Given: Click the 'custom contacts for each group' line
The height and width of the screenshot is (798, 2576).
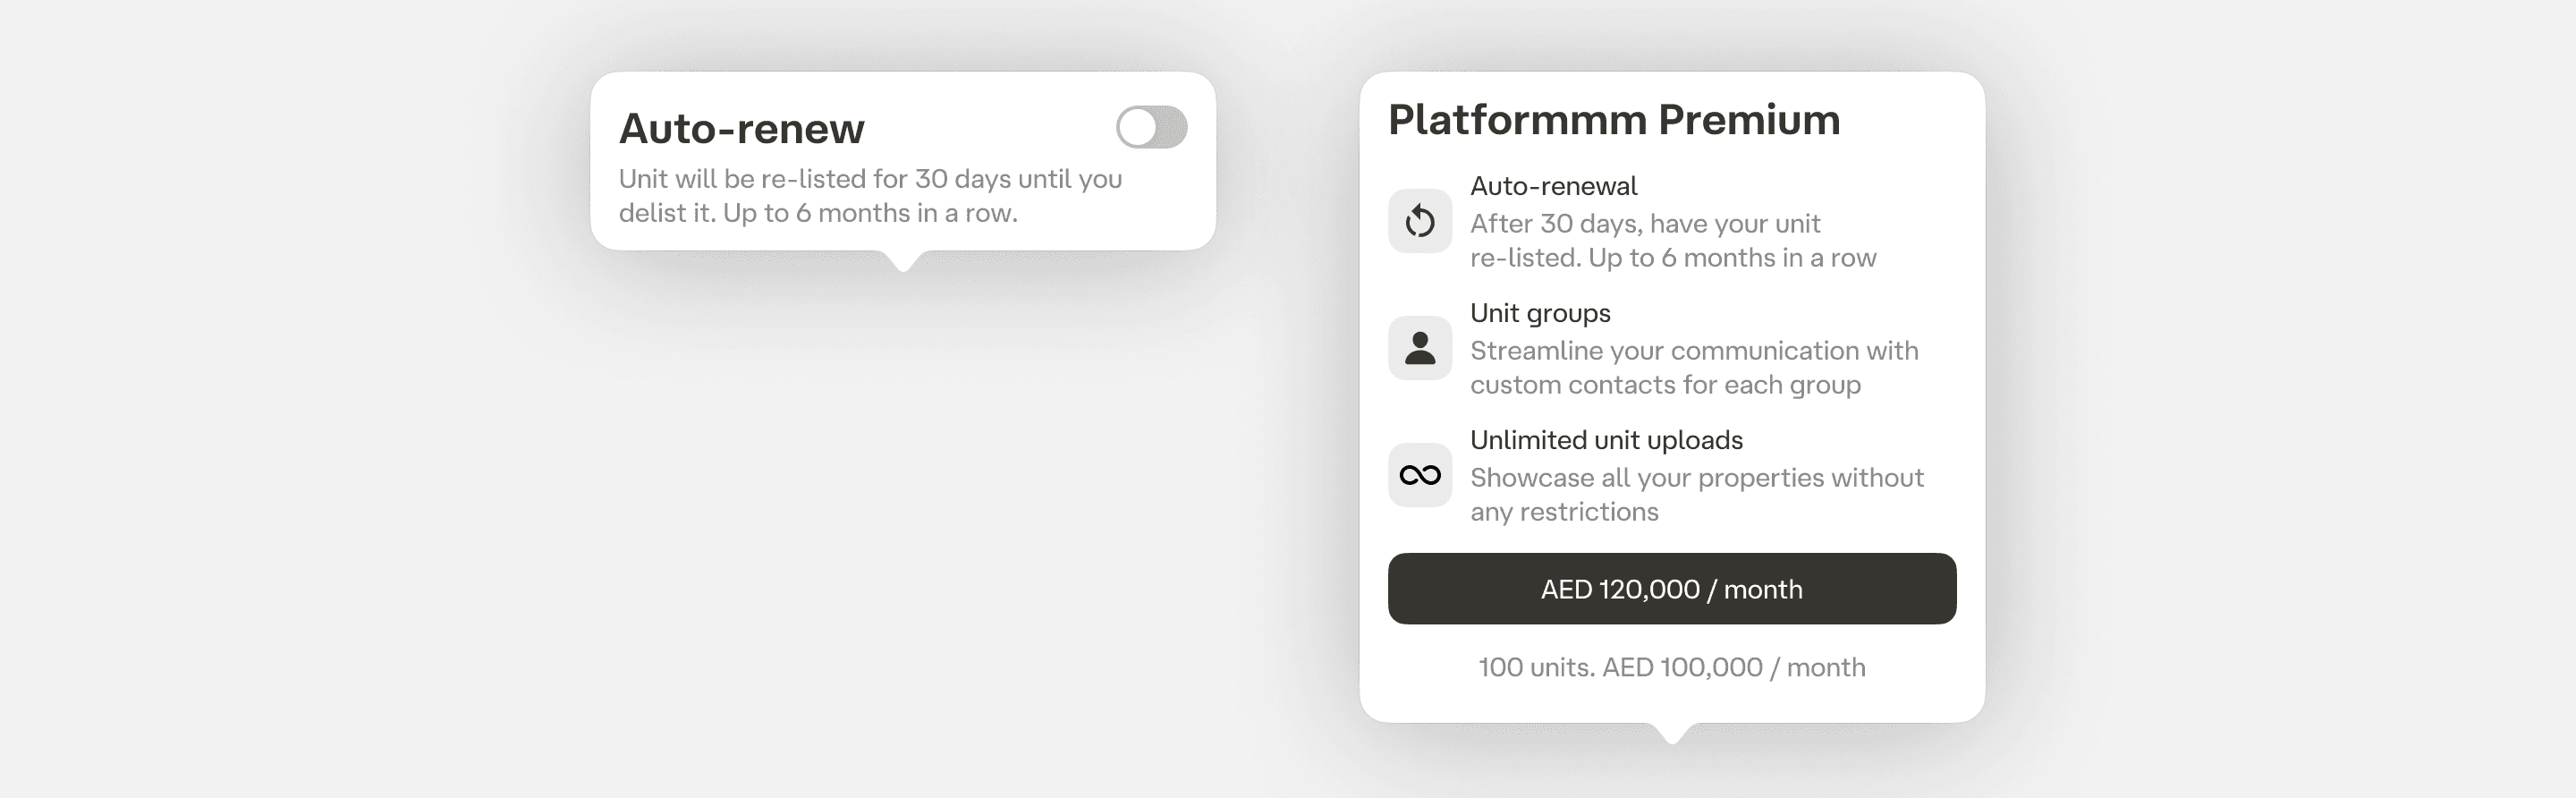Looking at the screenshot, I should pyautogui.click(x=1665, y=385).
